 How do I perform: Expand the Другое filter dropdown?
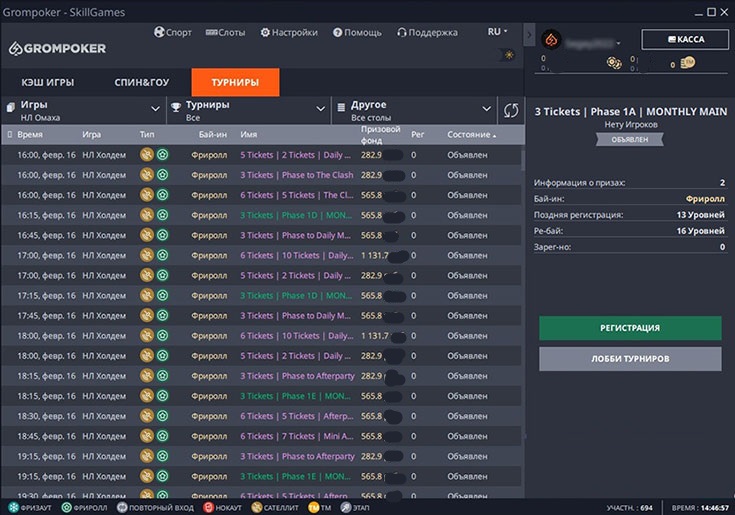[x=414, y=110]
